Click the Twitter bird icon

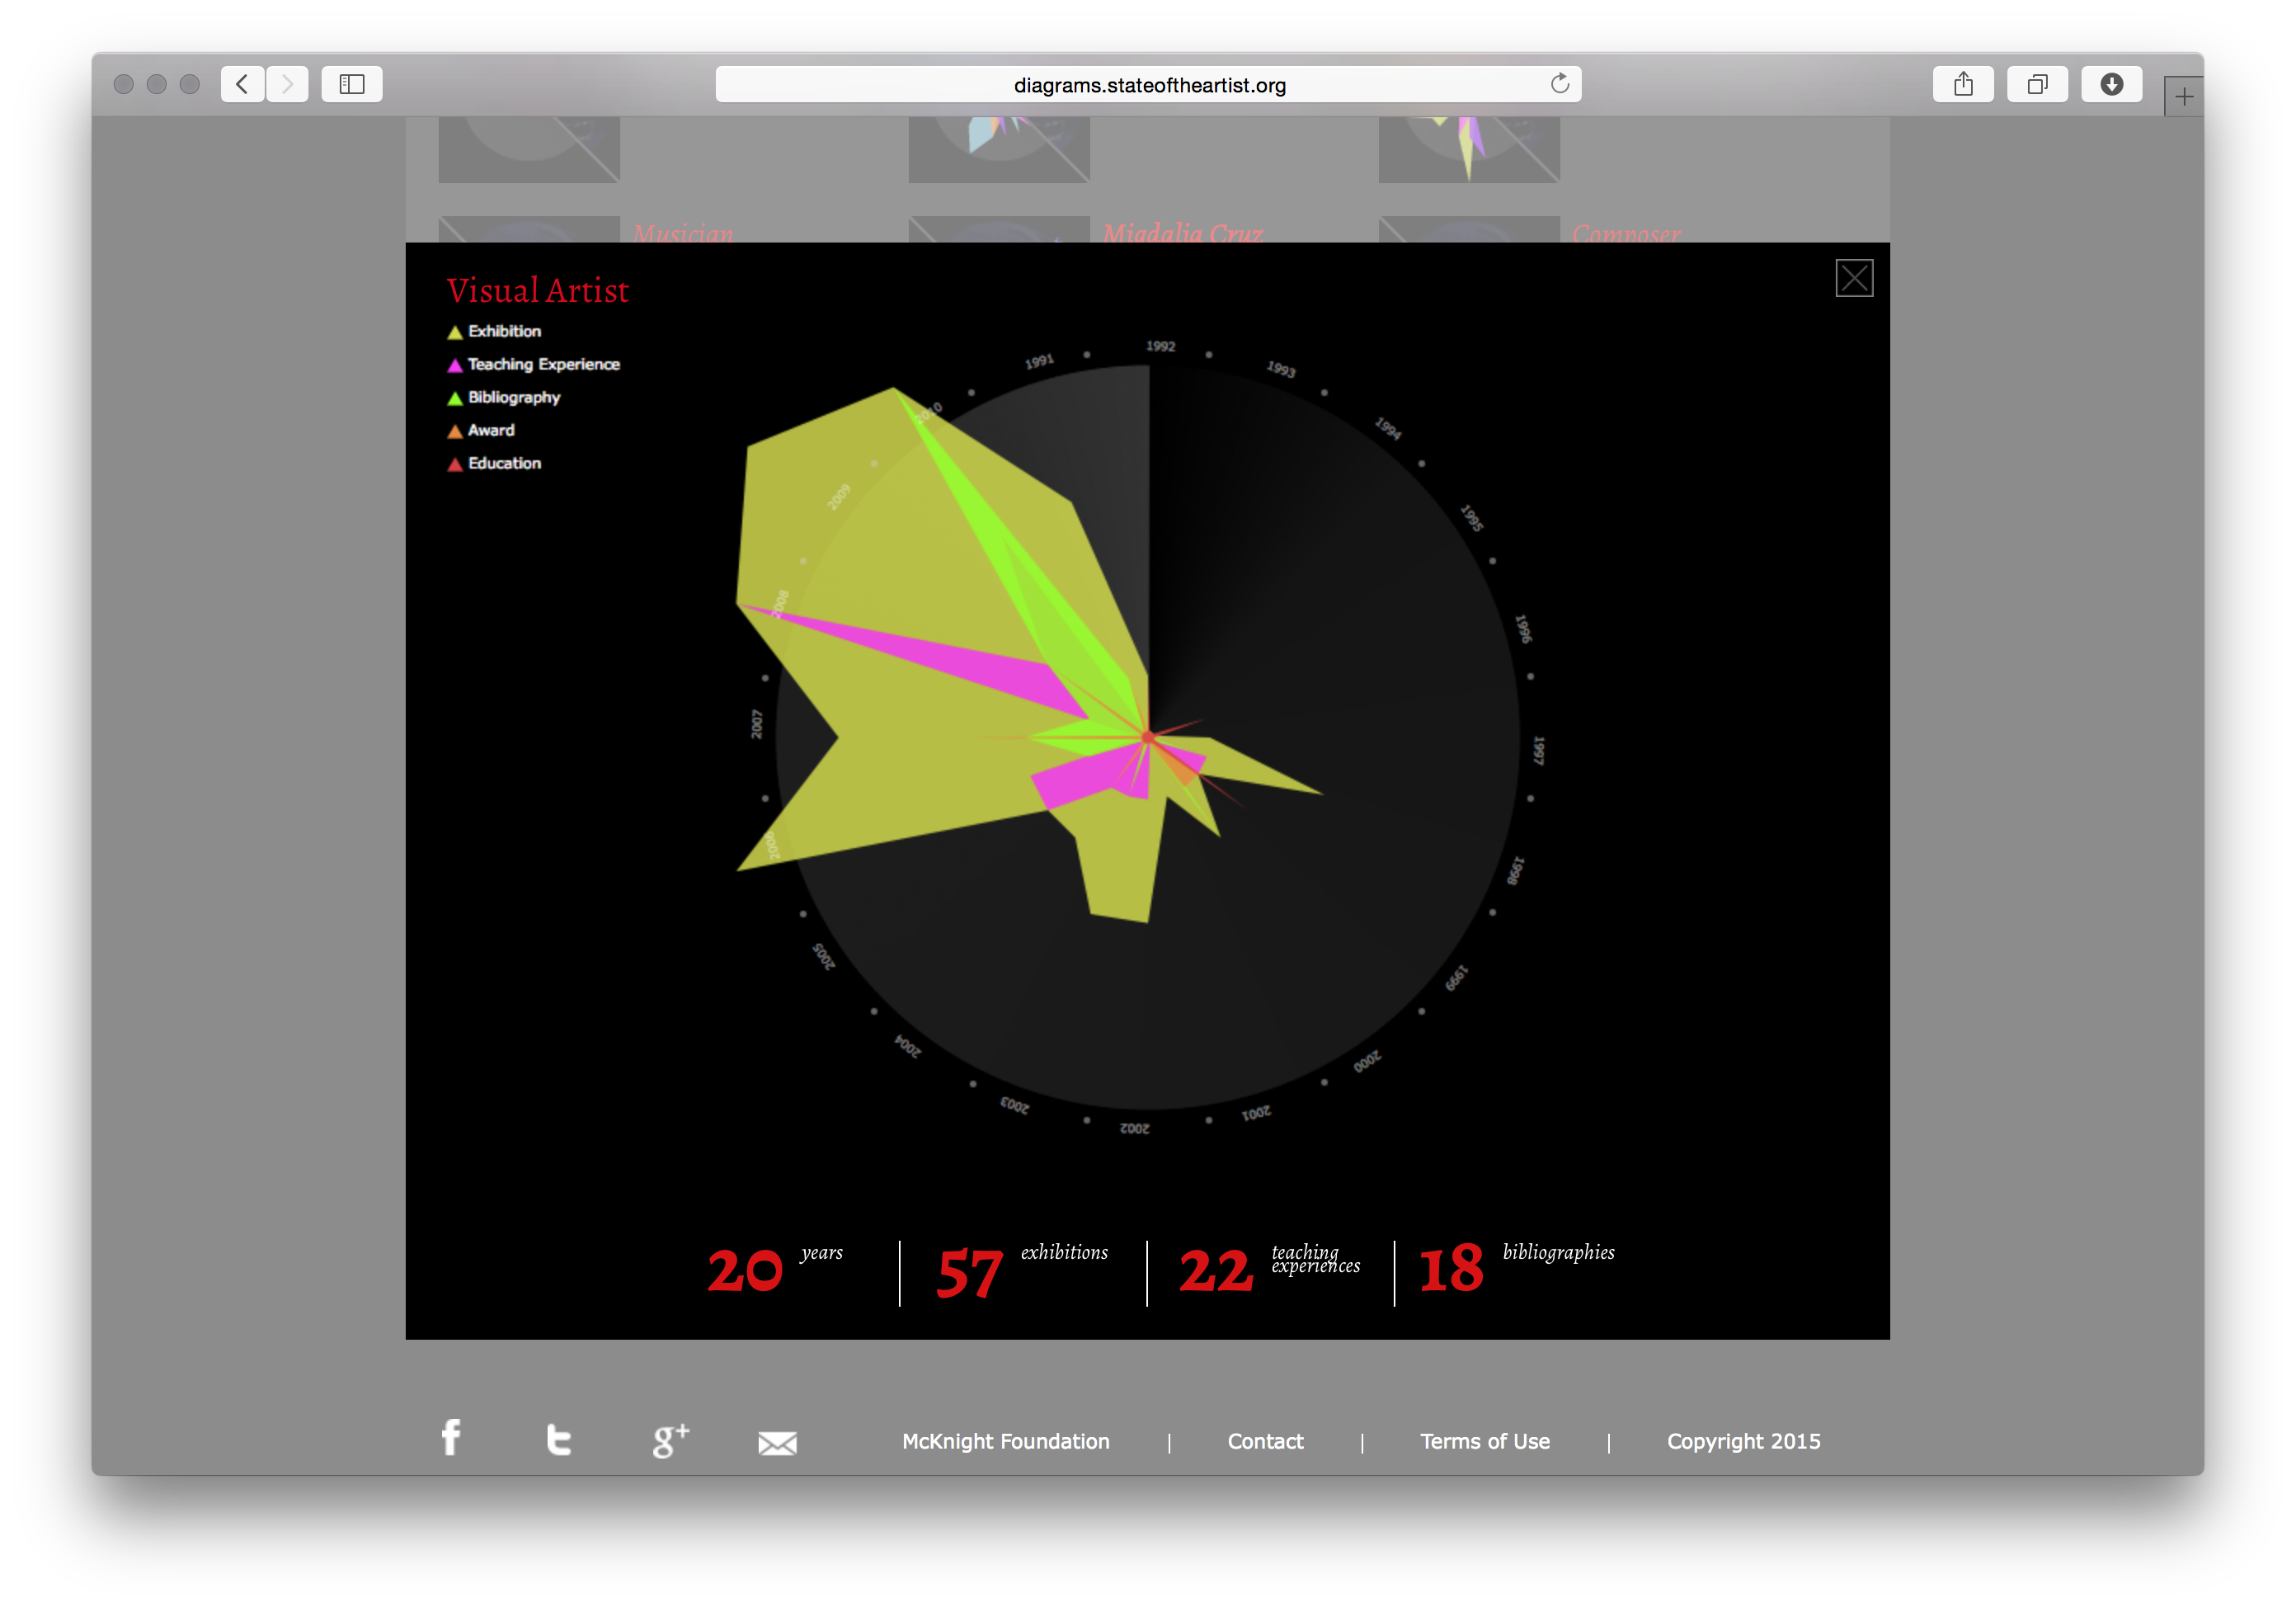(560, 1440)
